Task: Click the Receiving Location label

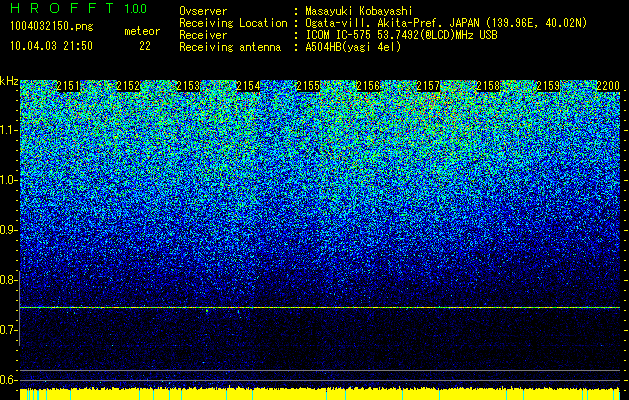Action: coord(233,23)
